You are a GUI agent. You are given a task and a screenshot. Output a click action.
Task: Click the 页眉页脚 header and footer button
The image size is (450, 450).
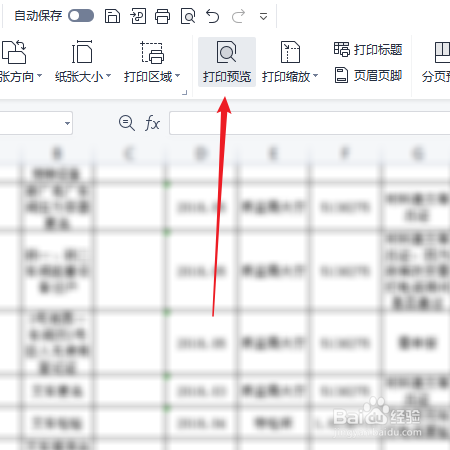368,76
